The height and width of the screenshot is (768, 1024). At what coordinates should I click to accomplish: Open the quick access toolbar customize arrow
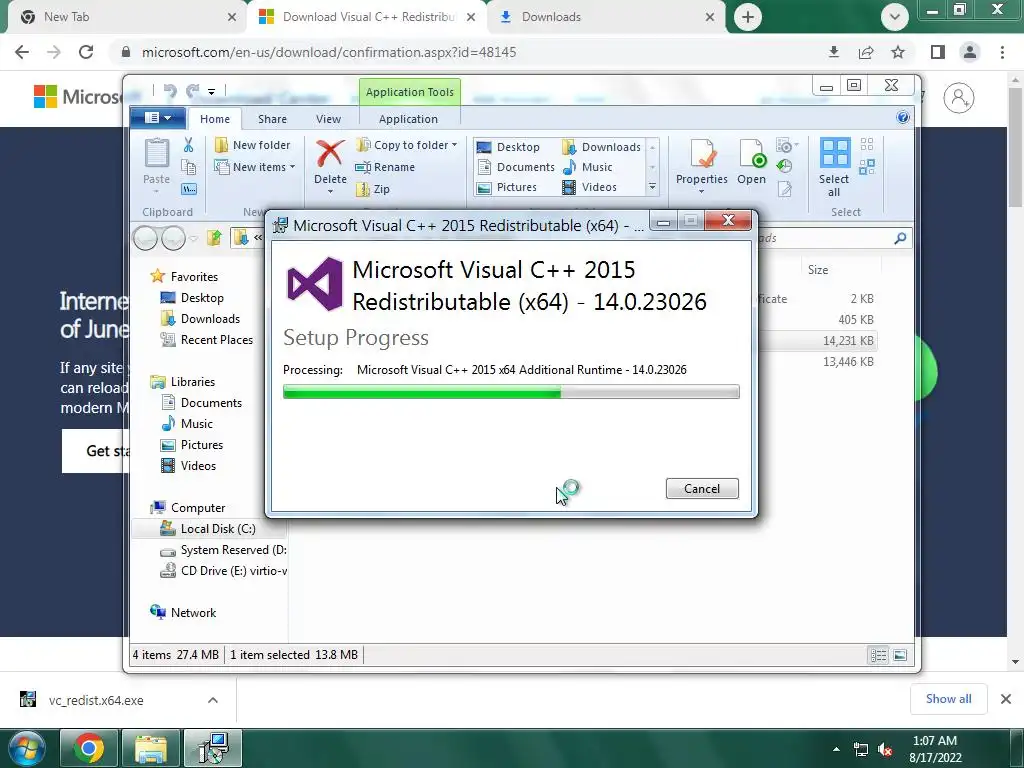point(212,92)
